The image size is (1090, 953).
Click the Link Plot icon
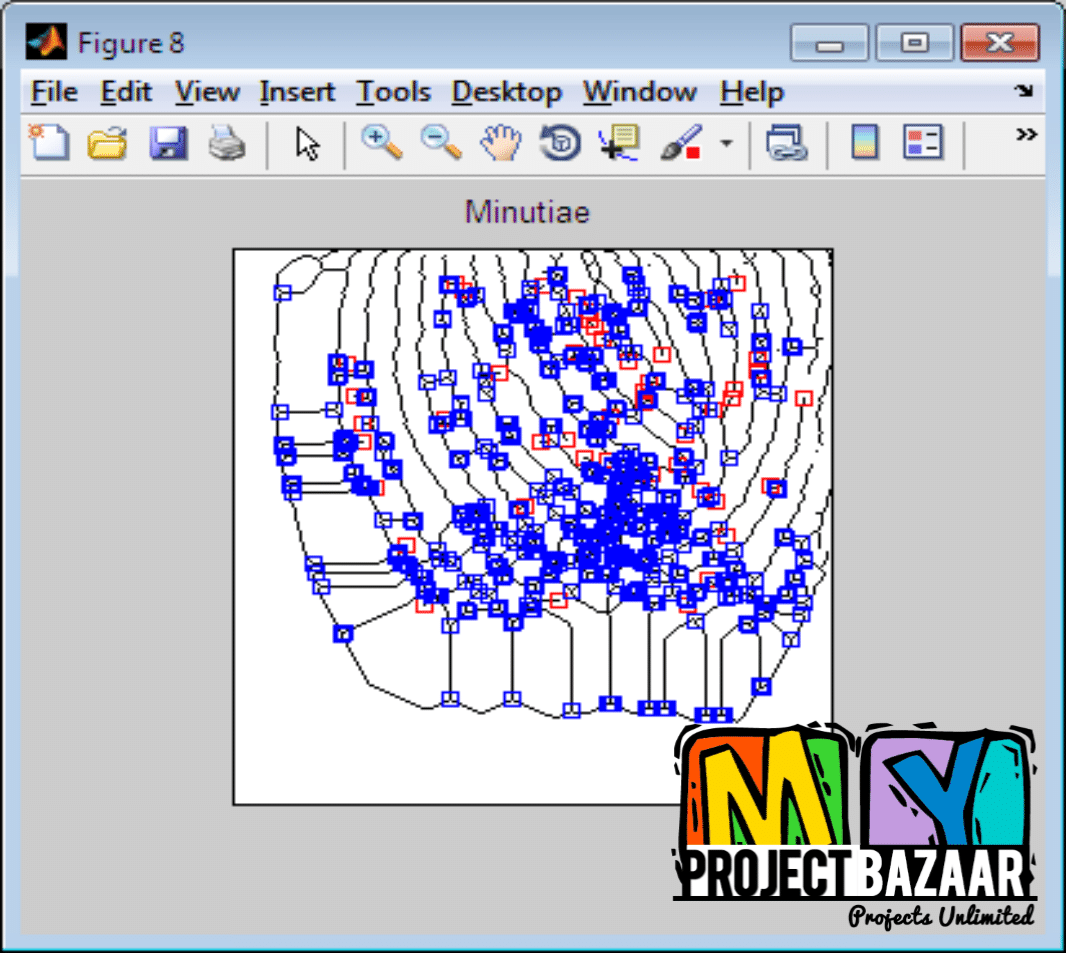786,143
